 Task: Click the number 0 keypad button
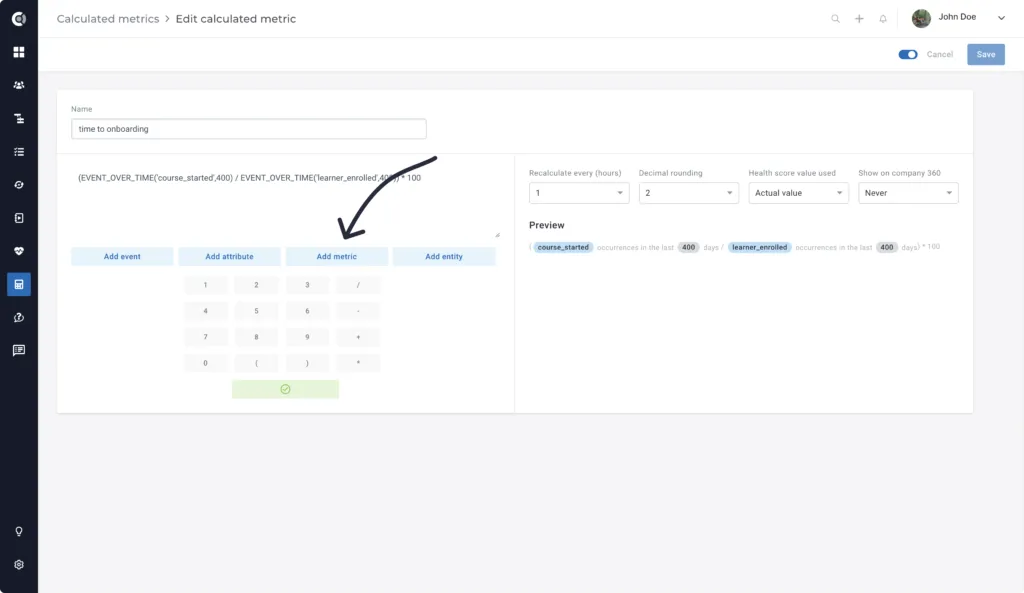205,363
